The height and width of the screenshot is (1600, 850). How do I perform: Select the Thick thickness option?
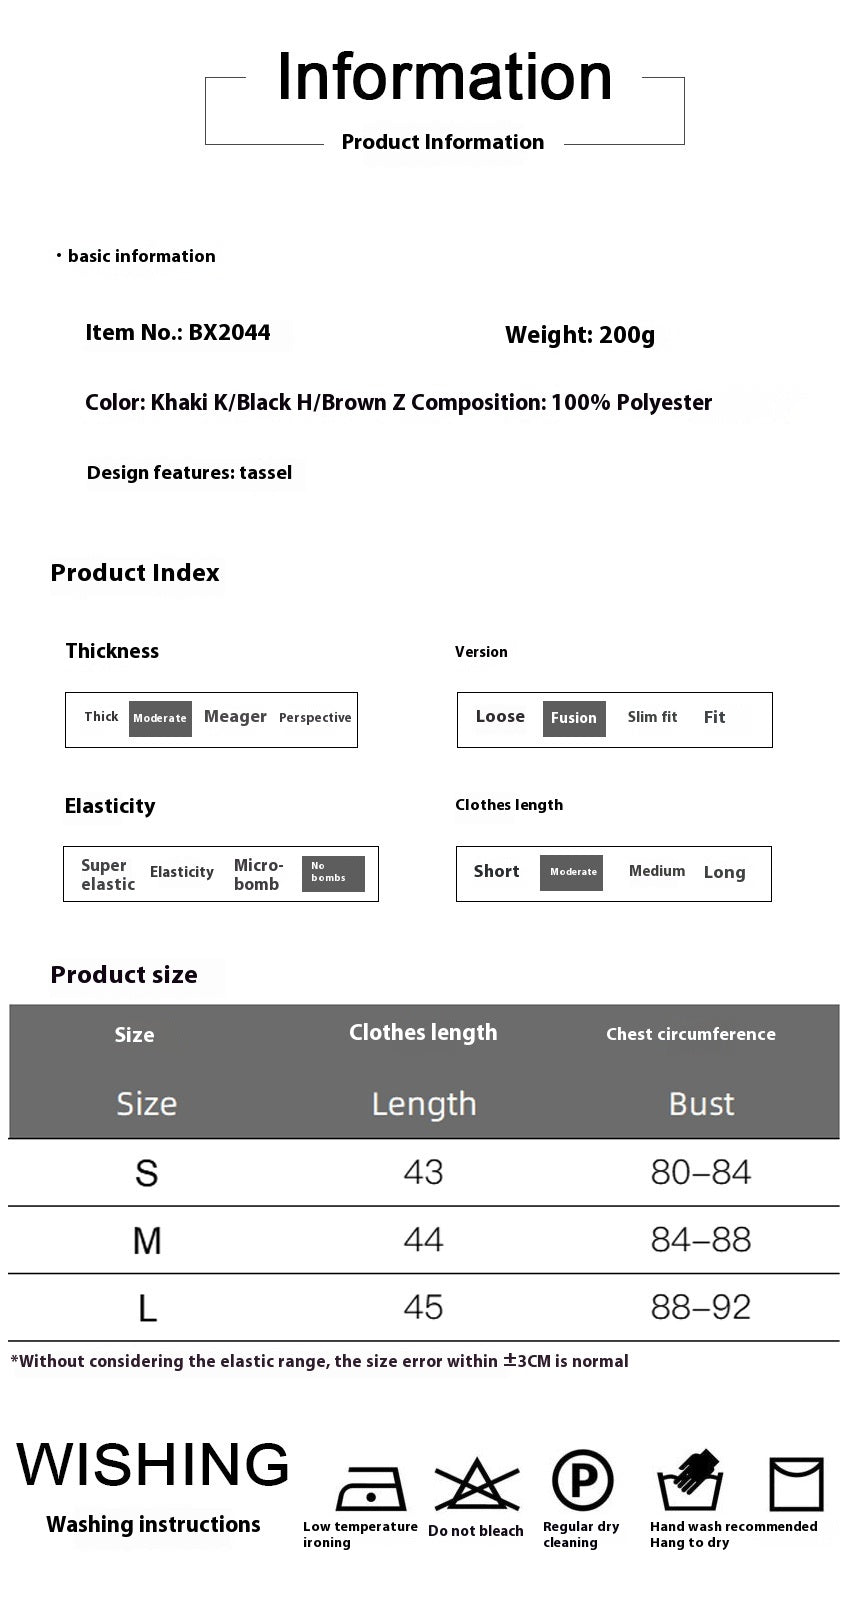[101, 717]
